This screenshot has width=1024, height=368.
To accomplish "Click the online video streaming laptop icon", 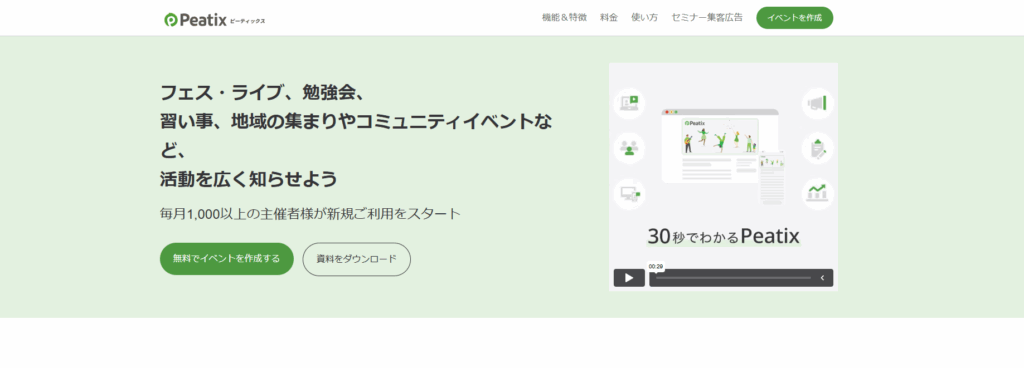I will click(630, 104).
